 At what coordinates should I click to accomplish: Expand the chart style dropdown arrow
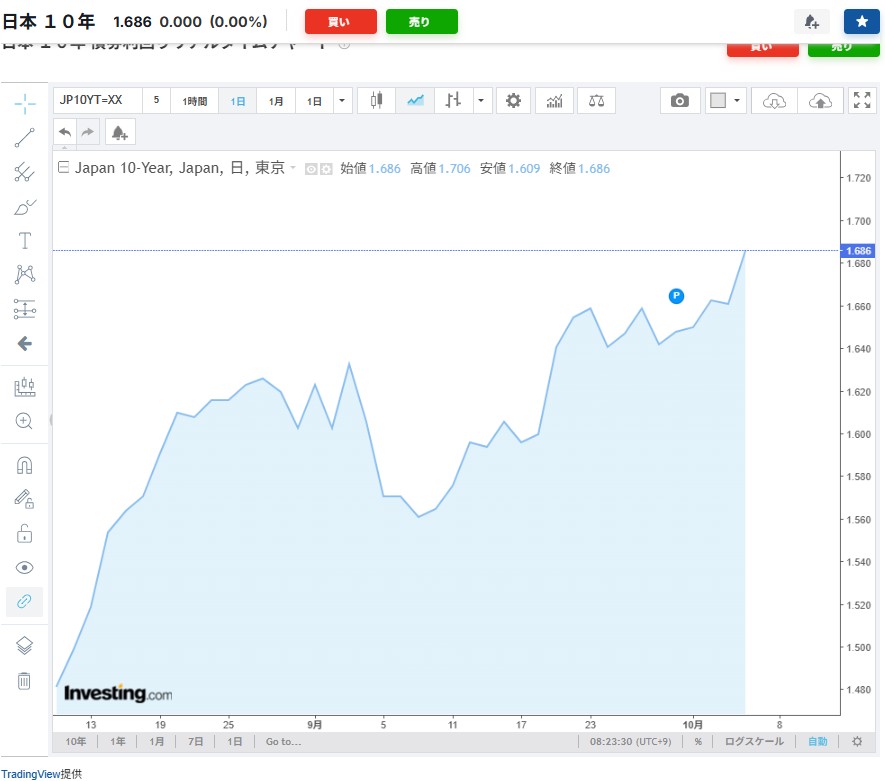[x=481, y=101]
